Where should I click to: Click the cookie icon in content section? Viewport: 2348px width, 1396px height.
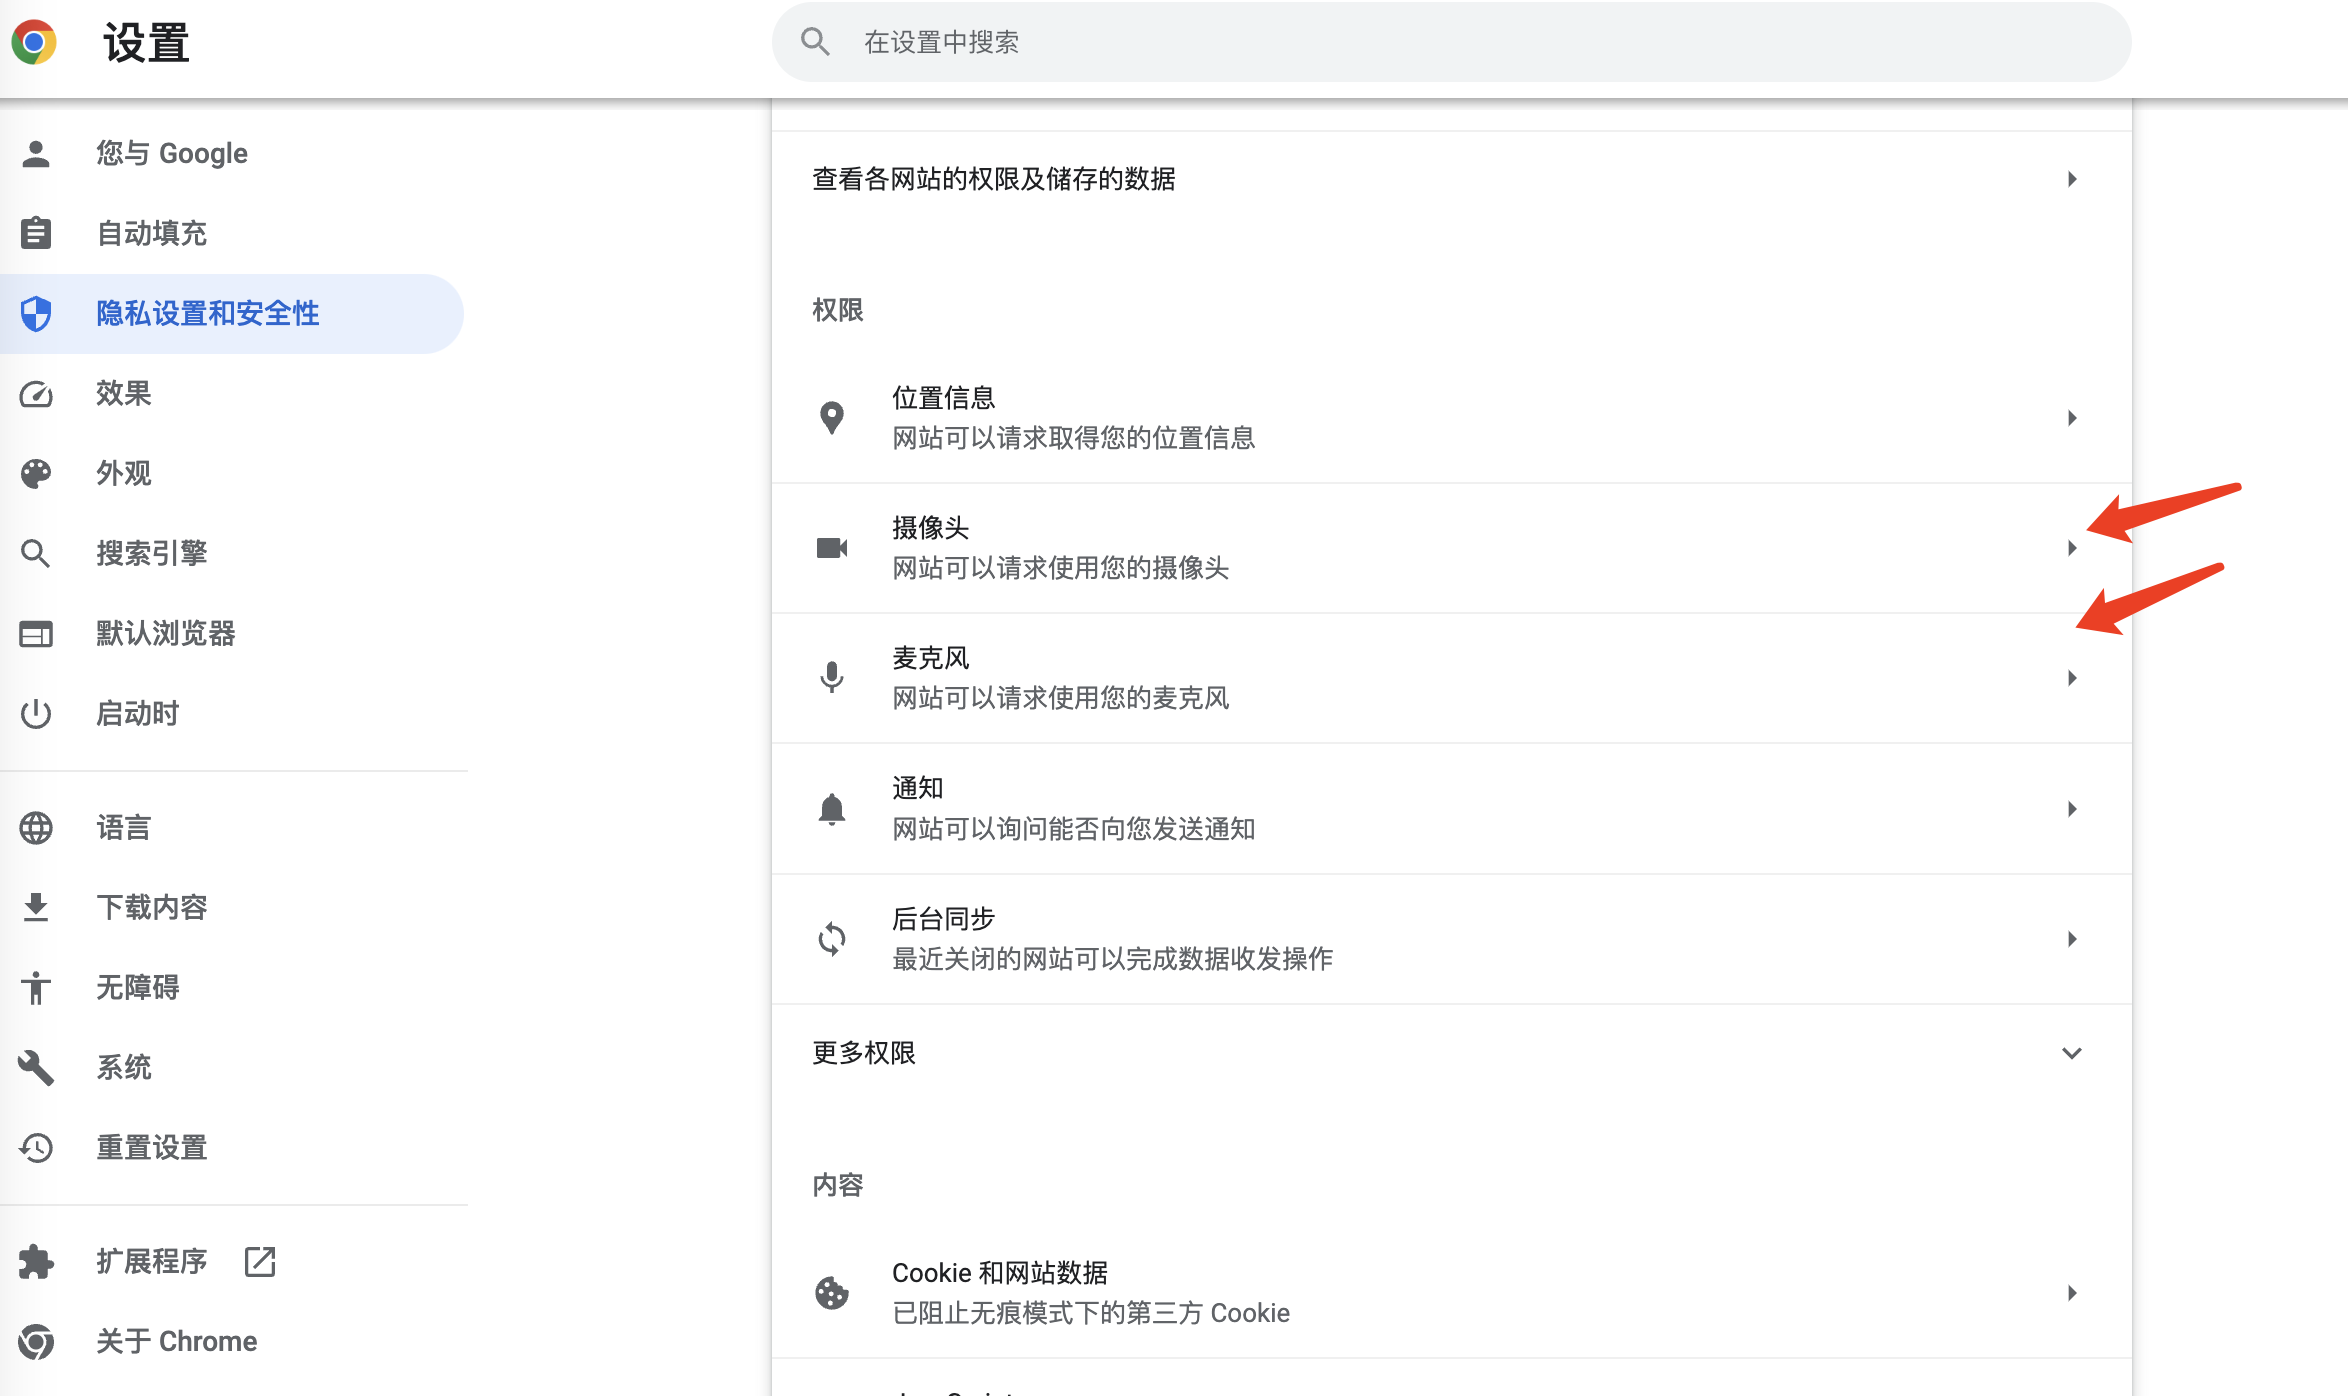click(831, 1292)
